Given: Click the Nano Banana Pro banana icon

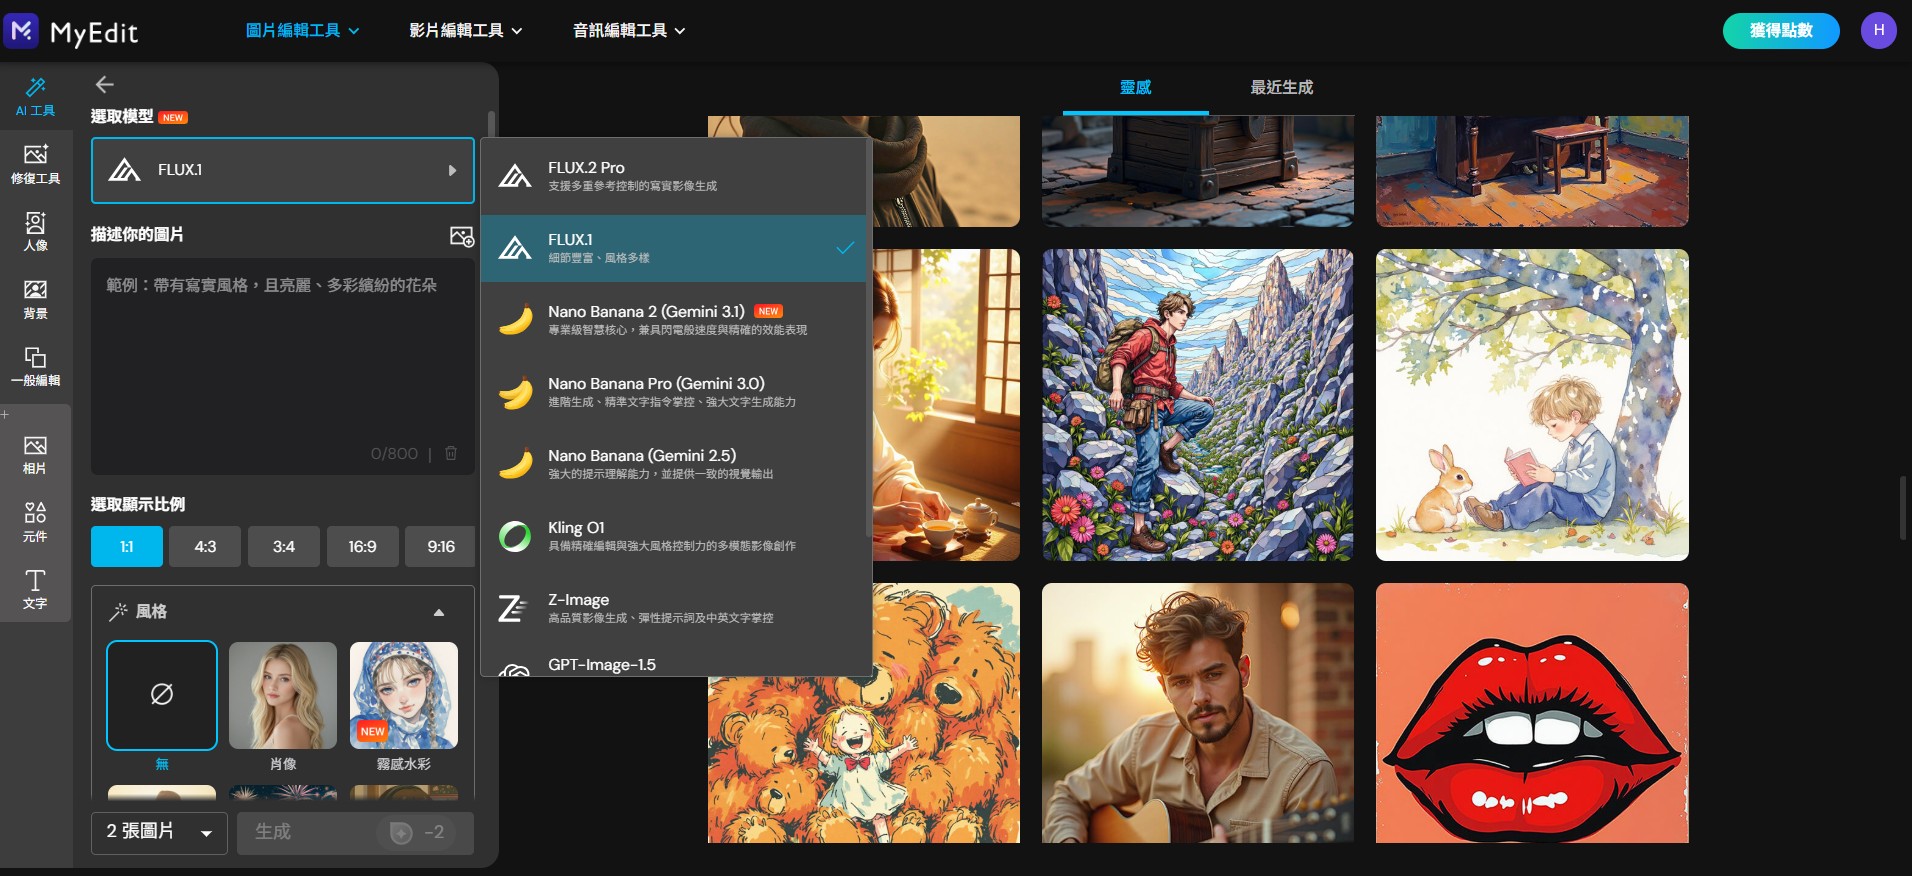Looking at the screenshot, I should point(515,392).
